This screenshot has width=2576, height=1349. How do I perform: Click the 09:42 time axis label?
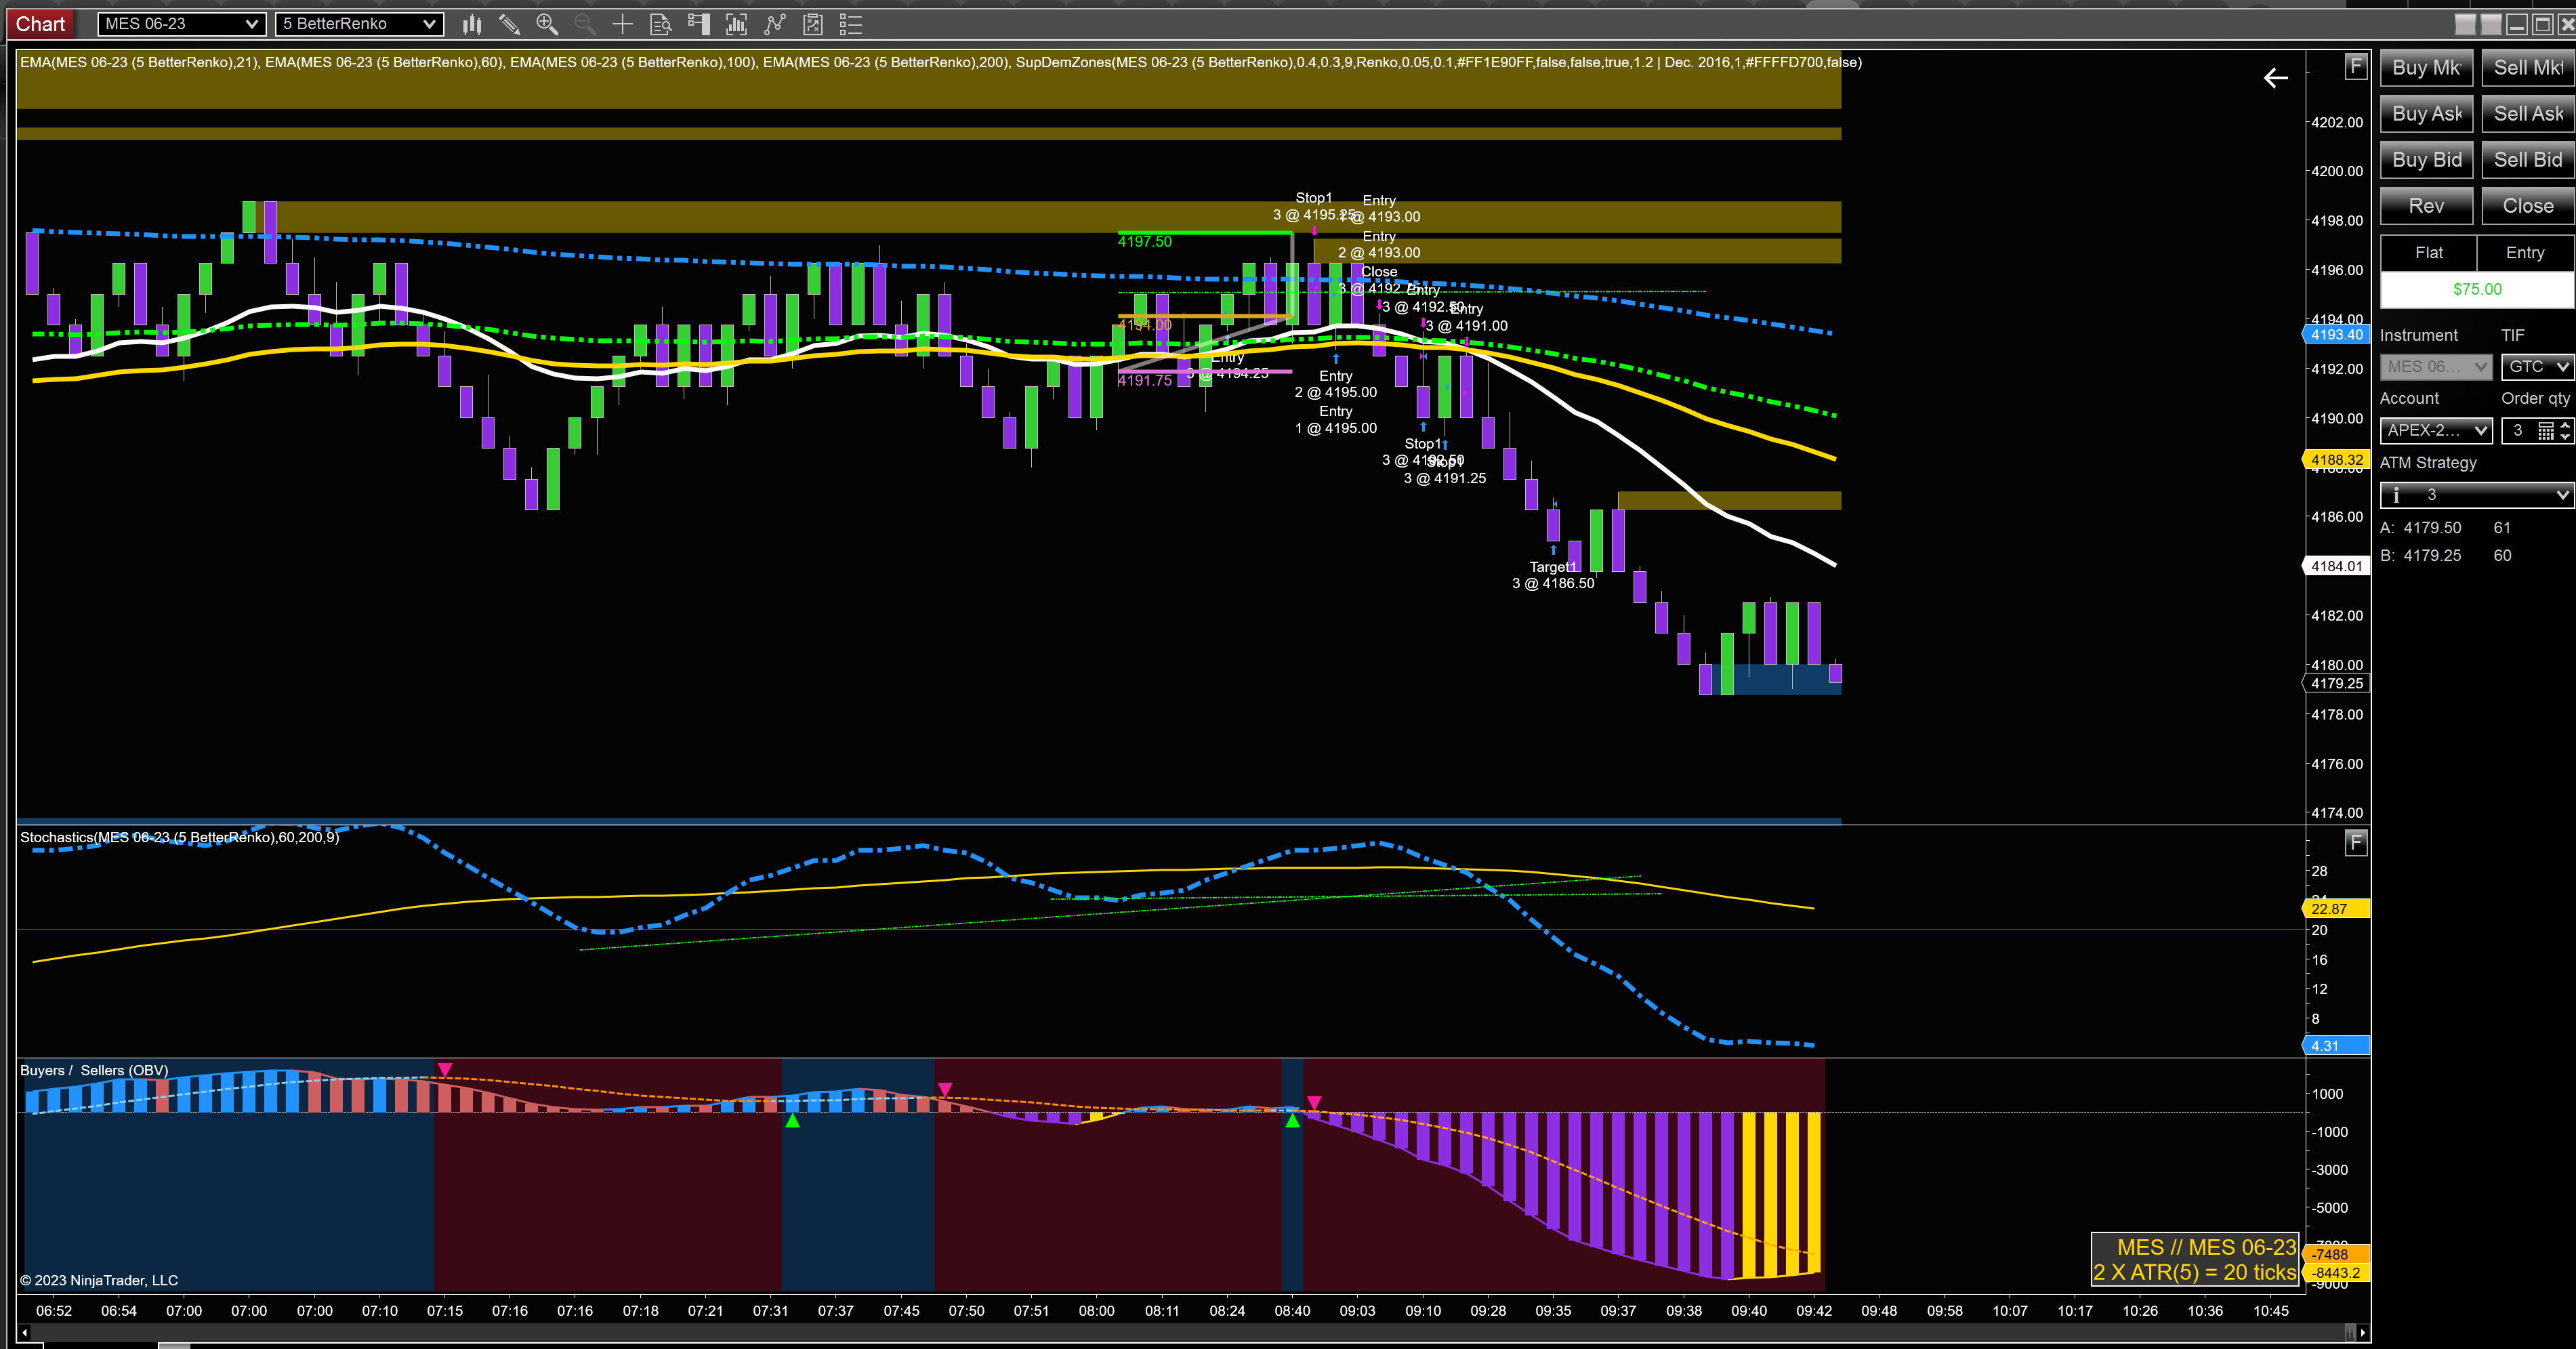point(1814,1311)
